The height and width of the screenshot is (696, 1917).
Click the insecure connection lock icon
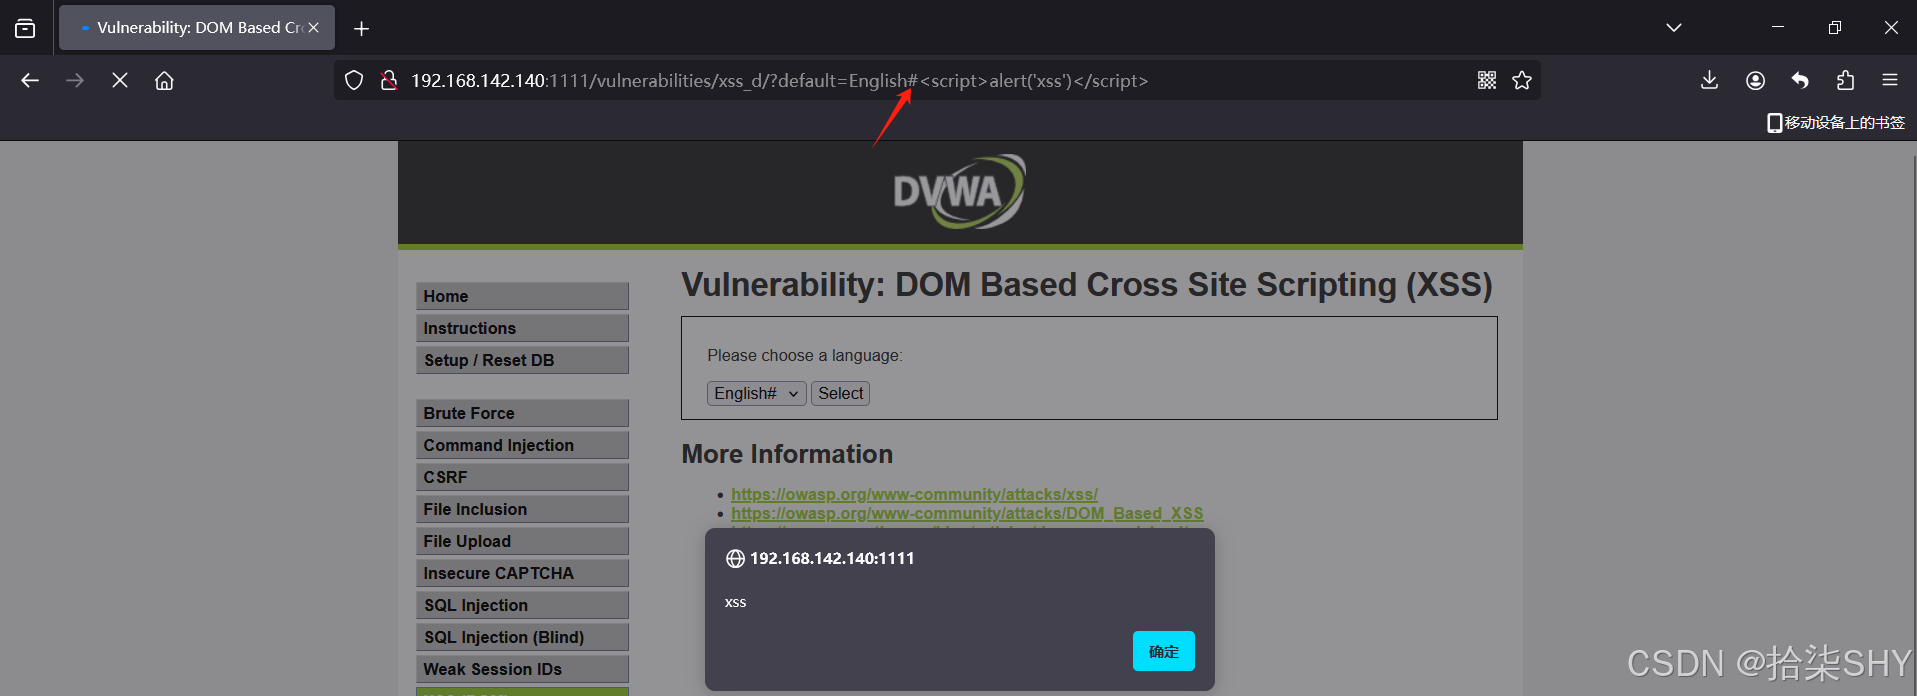click(389, 80)
